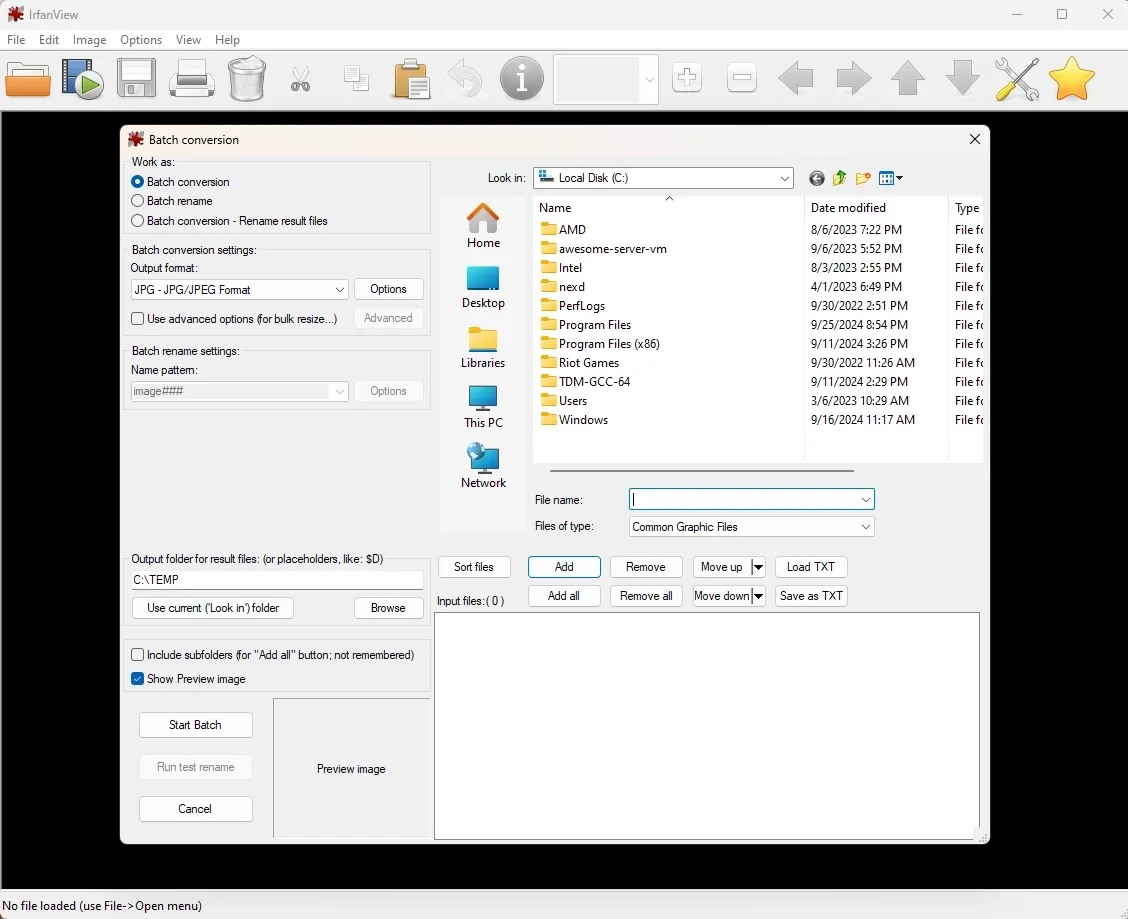The width and height of the screenshot is (1128, 919).
Task: Open the Options menu
Action: pos(141,40)
